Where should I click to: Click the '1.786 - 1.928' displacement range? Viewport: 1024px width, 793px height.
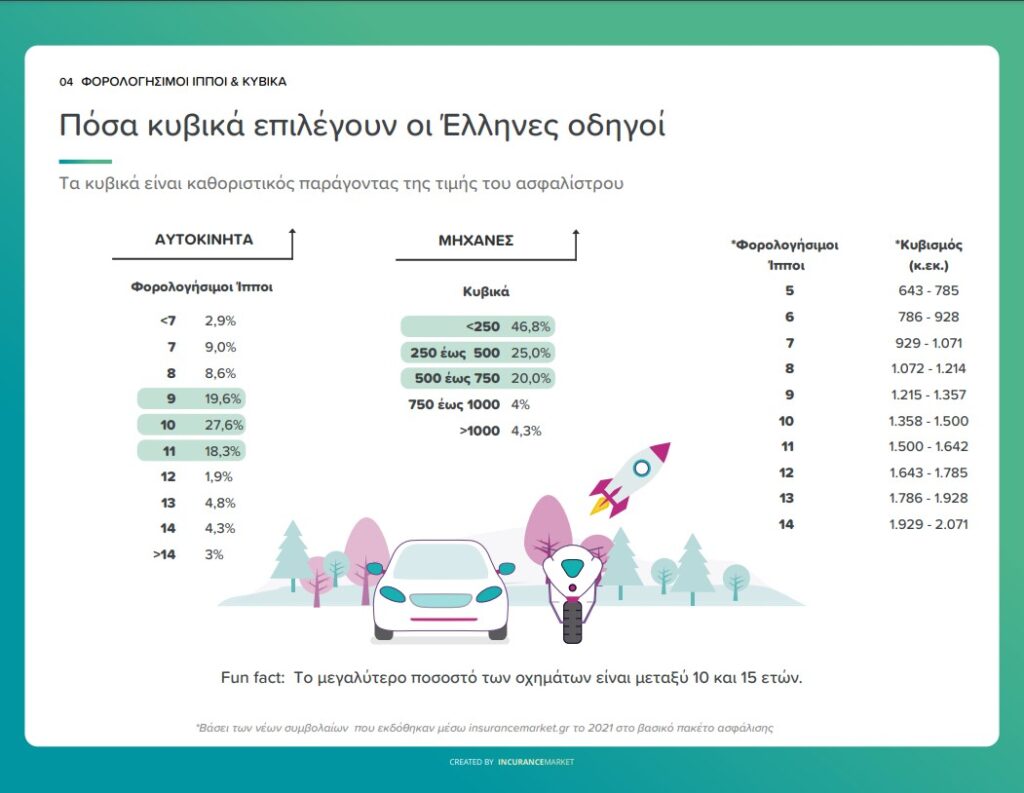point(928,498)
